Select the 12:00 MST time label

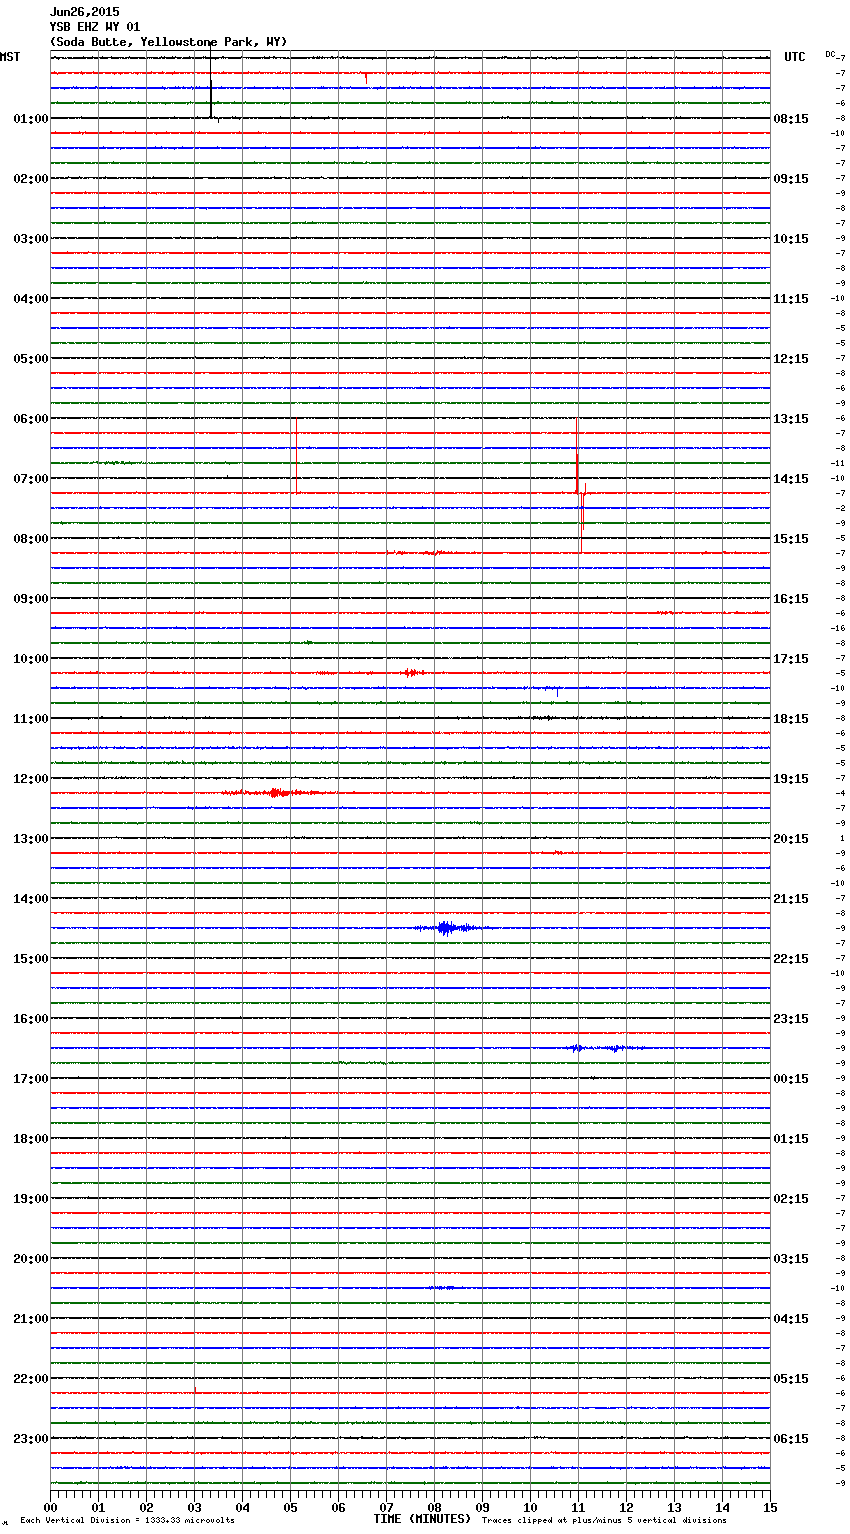pos(31,779)
